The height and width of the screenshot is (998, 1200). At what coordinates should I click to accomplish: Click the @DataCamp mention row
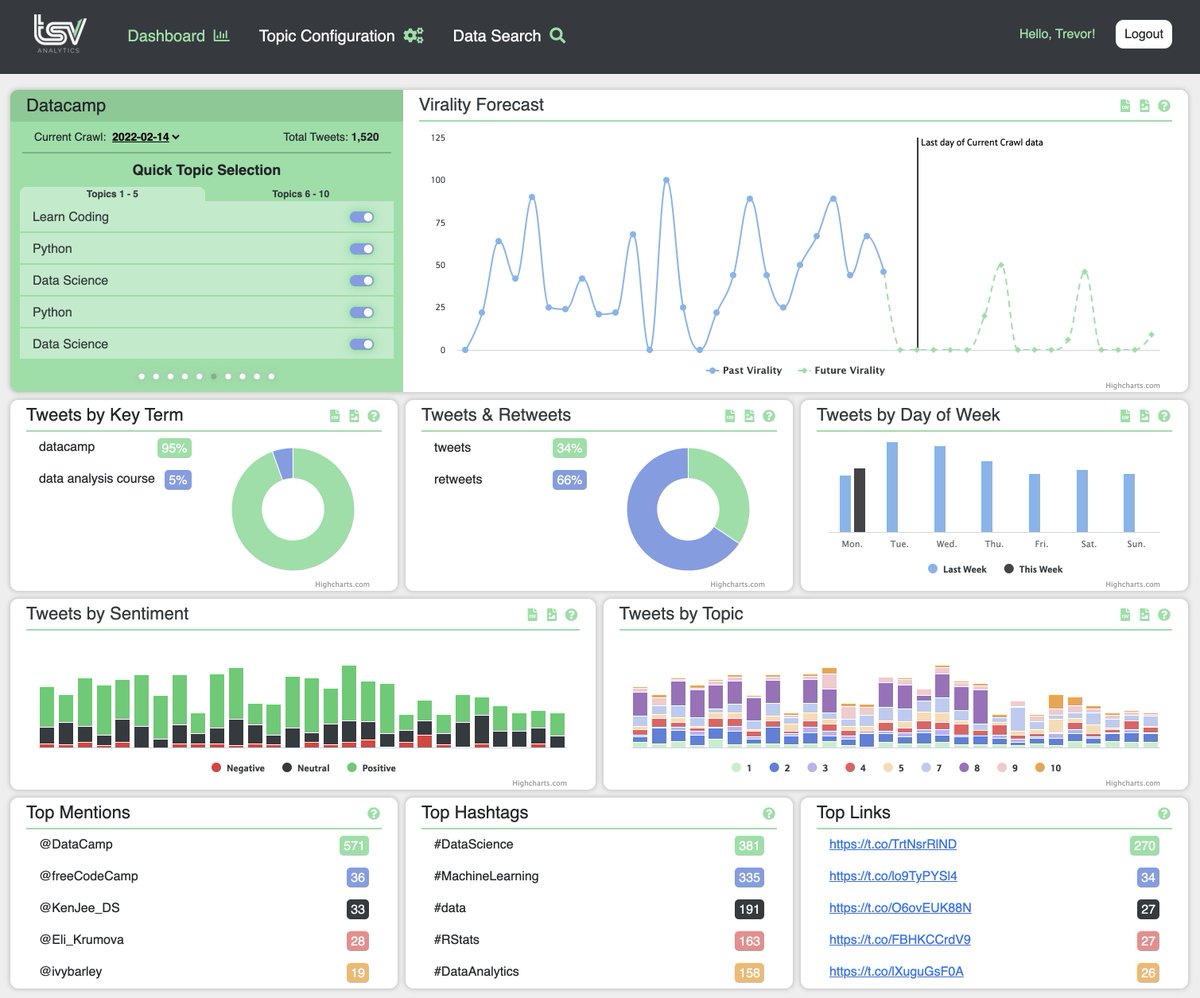204,845
